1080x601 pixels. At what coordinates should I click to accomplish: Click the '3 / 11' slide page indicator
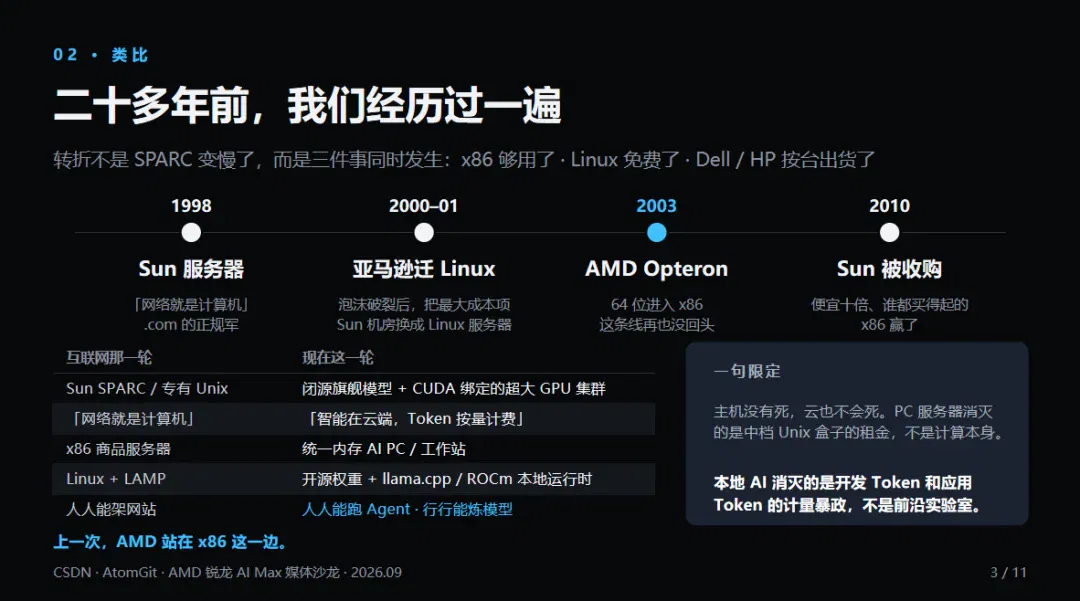point(1008,572)
